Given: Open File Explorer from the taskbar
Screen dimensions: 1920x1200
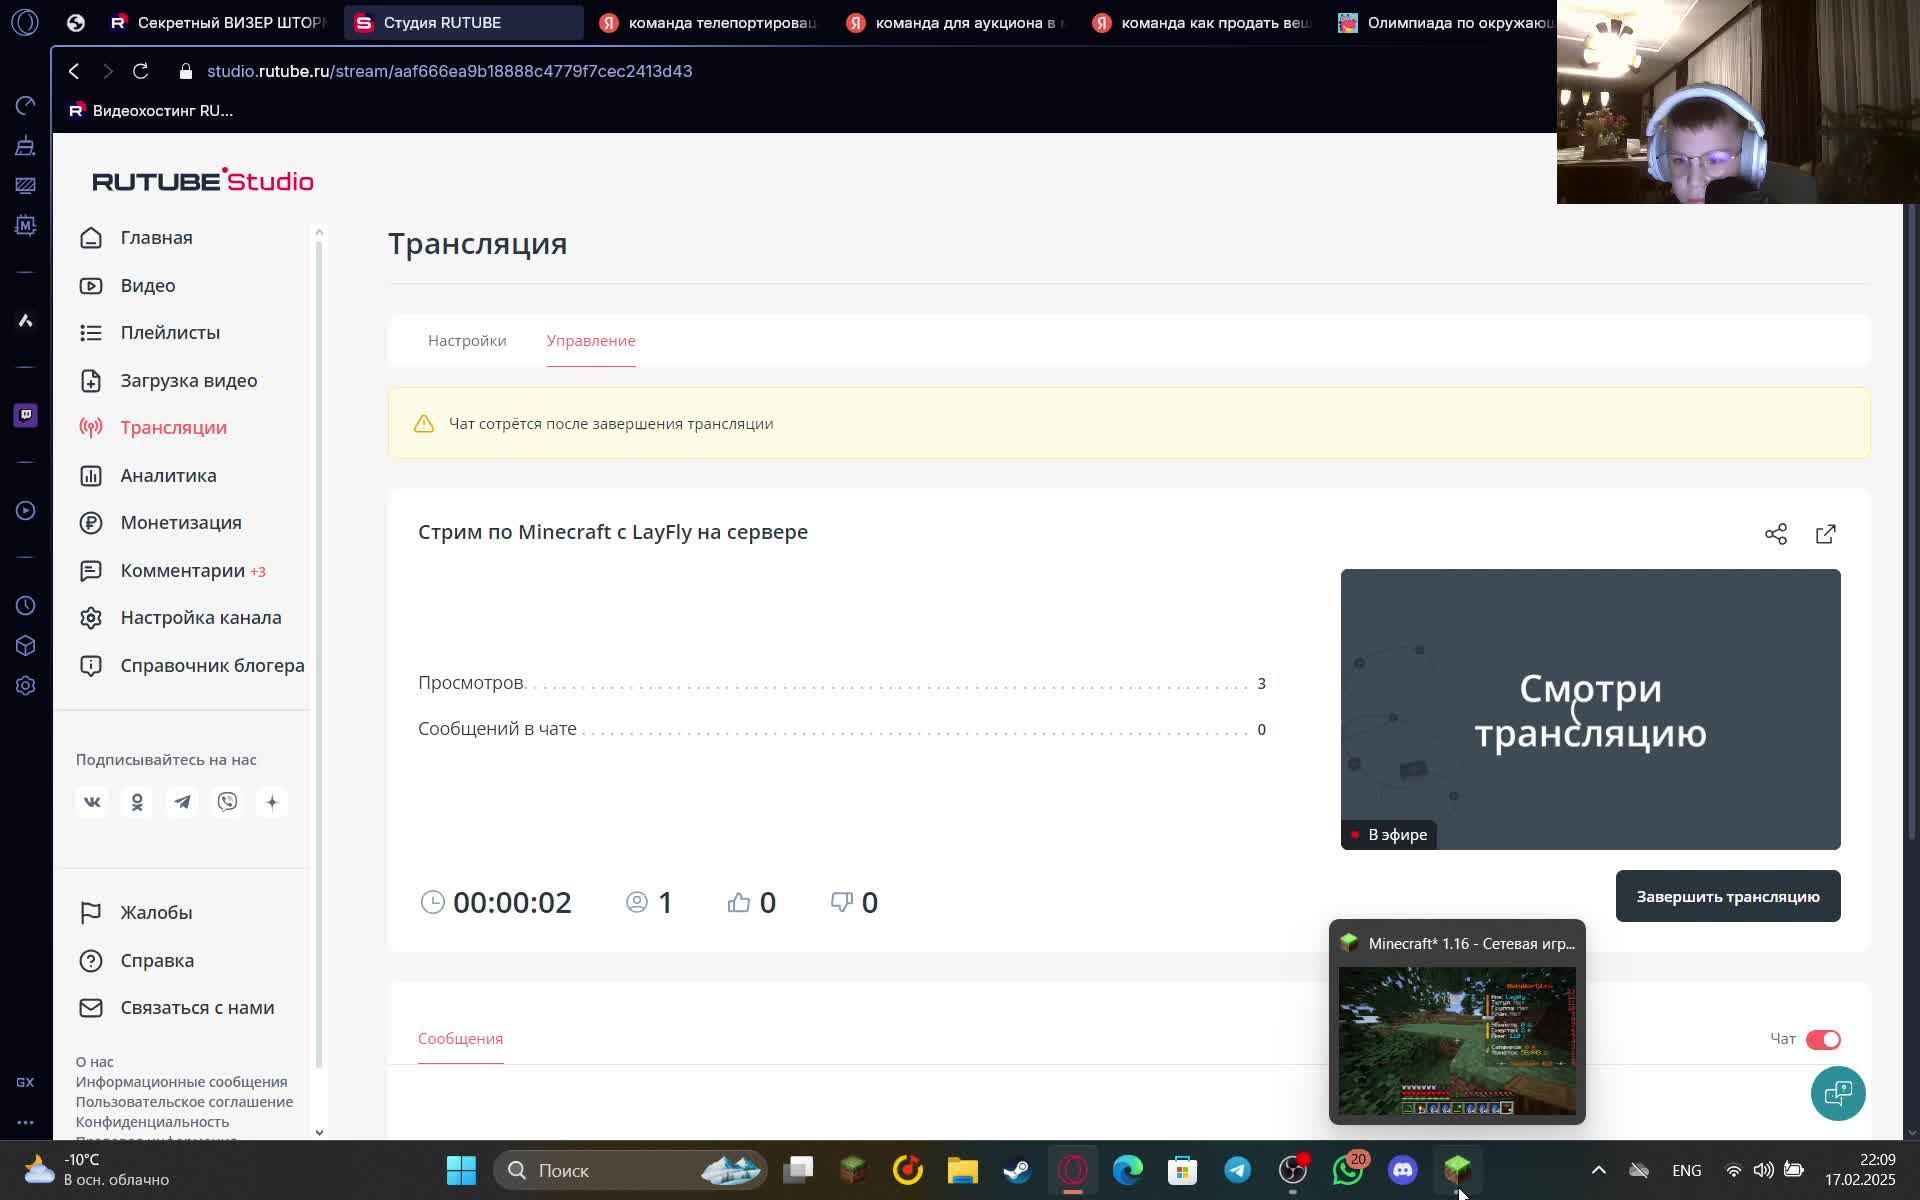Looking at the screenshot, I should point(962,1170).
